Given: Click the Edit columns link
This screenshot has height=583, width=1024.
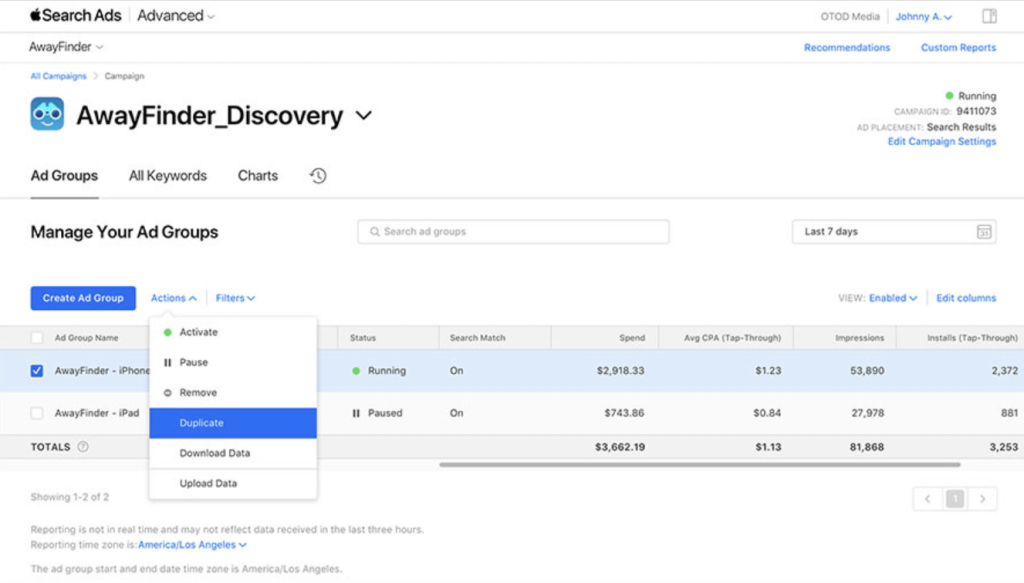Looking at the screenshot, I should click(966, 298).
